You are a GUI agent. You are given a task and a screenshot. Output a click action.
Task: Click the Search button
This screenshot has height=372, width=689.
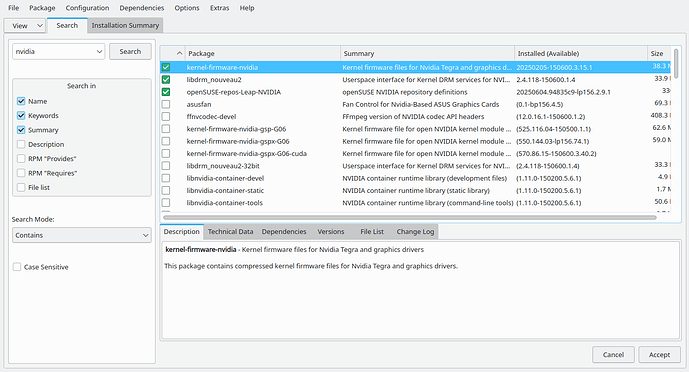click(x=130, y=51)
